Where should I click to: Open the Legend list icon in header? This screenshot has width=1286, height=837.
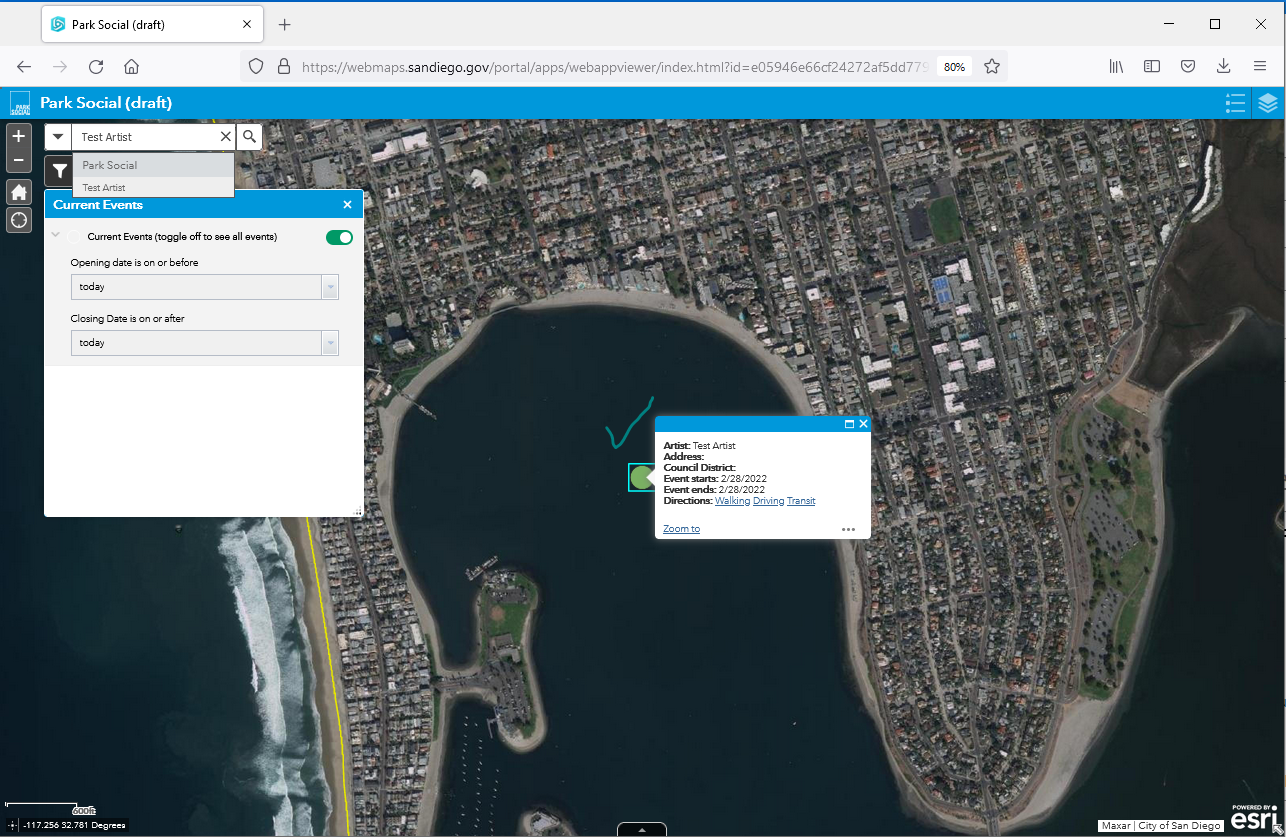click(x=1235, y=103)
